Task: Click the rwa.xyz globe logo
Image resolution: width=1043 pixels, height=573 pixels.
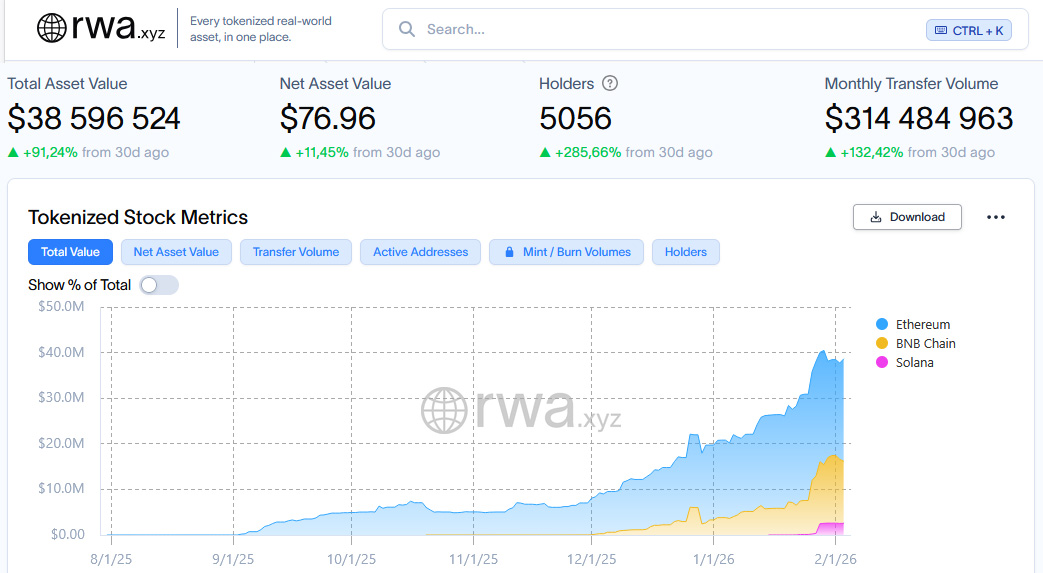Action: point(52,28)
